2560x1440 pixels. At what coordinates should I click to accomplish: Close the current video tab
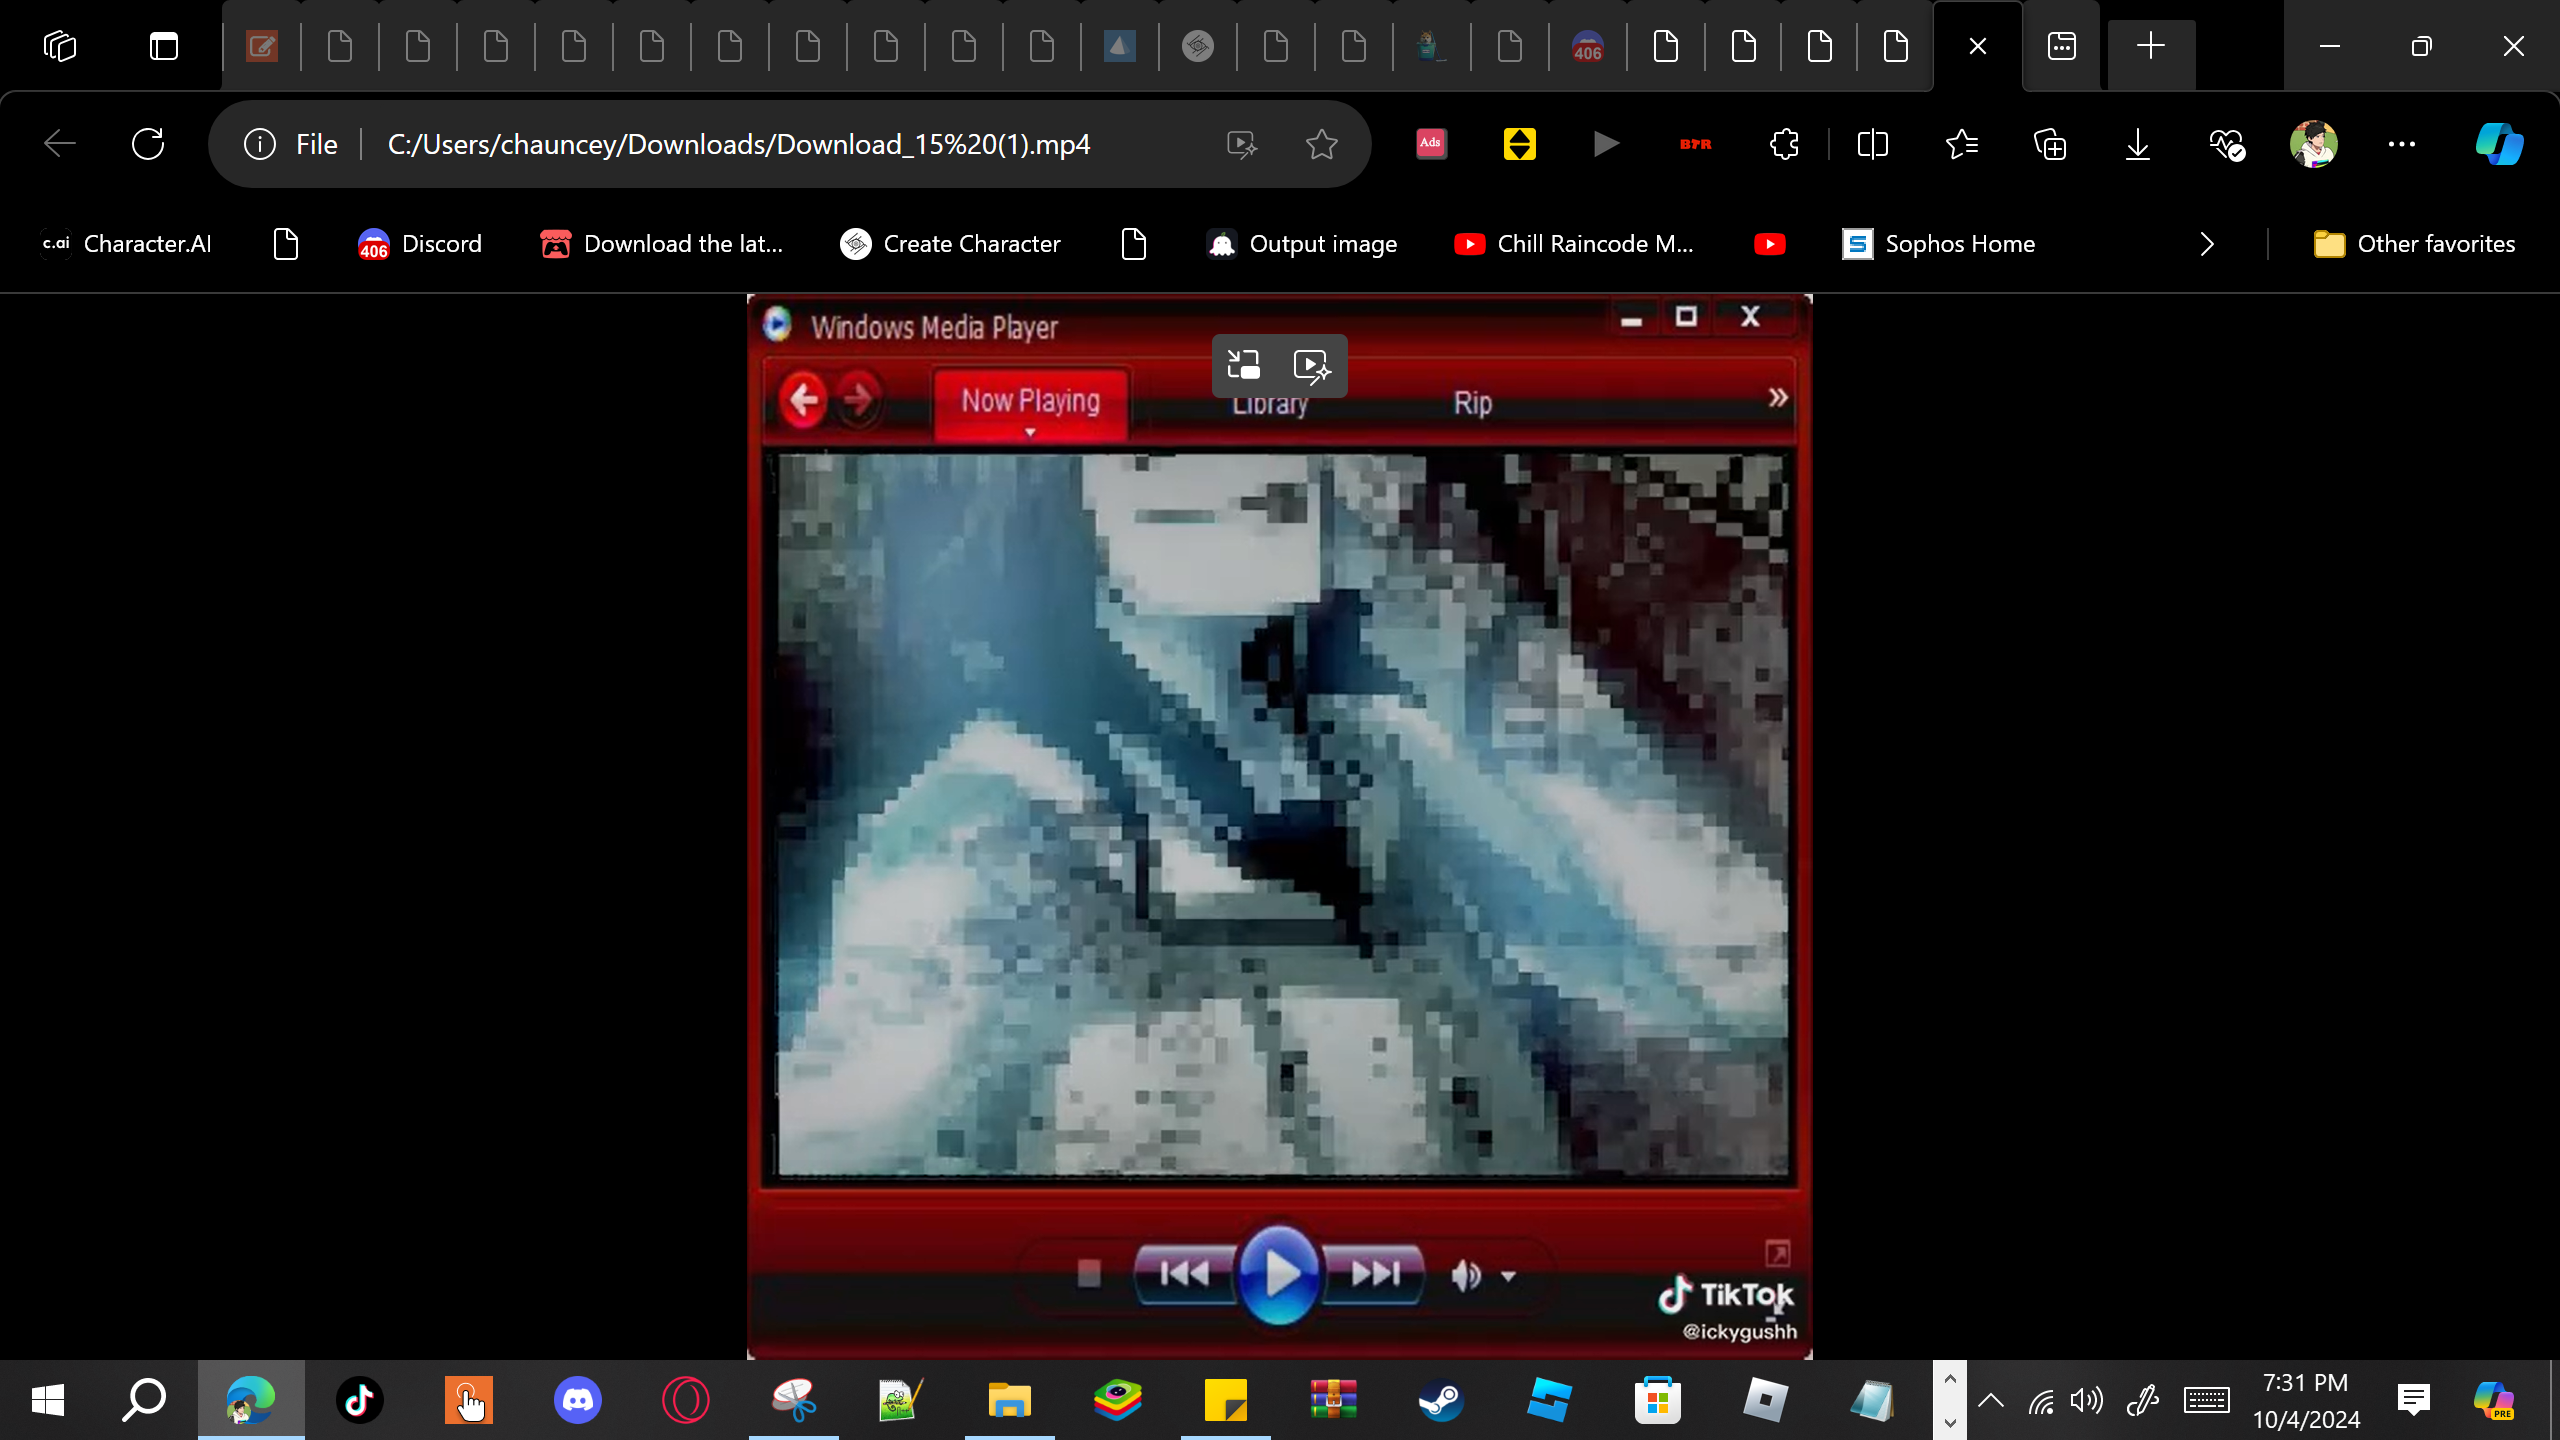click(1978, 46)
